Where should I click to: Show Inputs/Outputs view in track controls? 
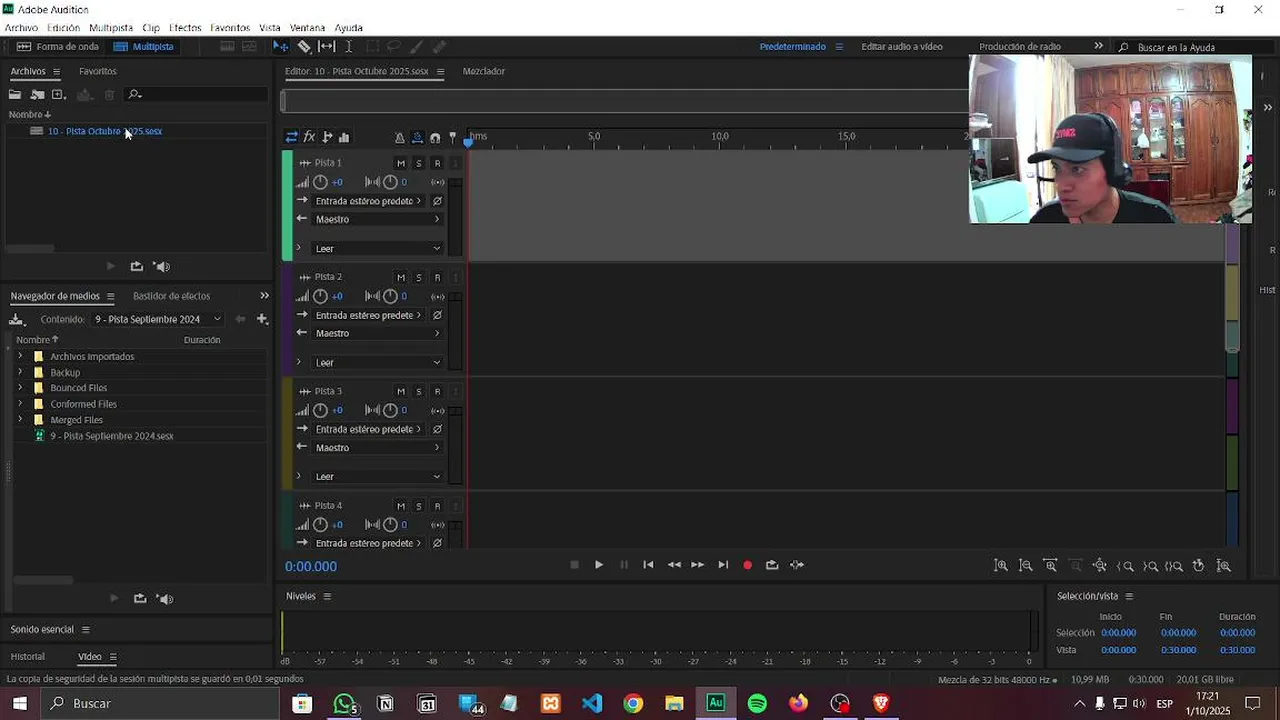click(291, 137)
